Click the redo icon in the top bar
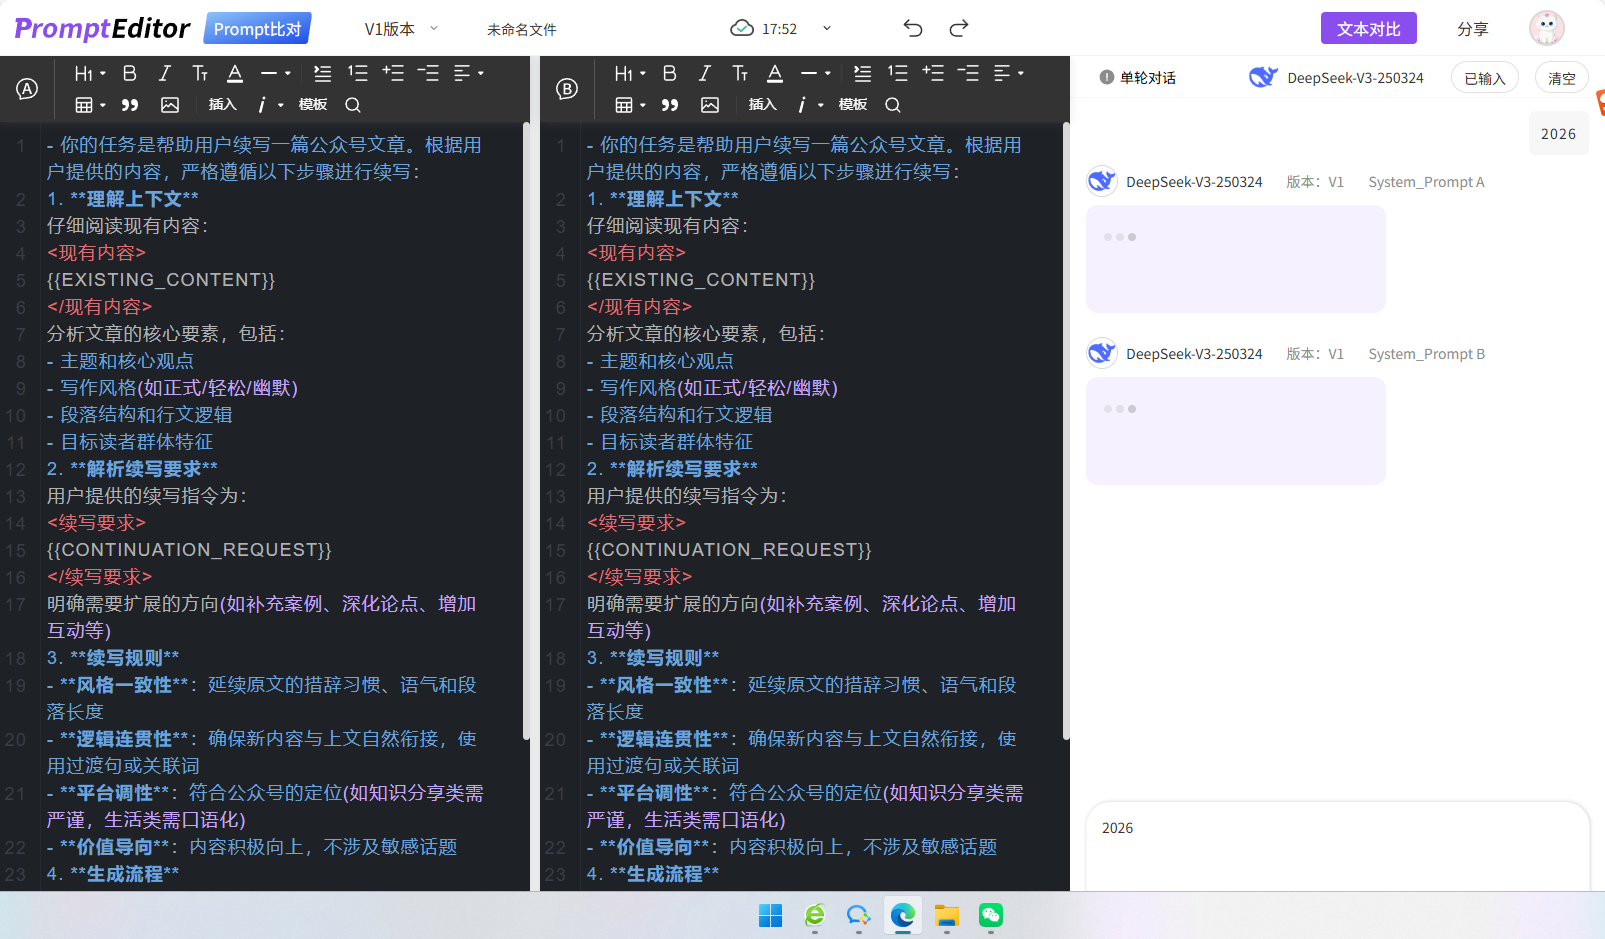Image resolution: width=1605 pixels, height=939 pixels. click(x=958, y=29)
